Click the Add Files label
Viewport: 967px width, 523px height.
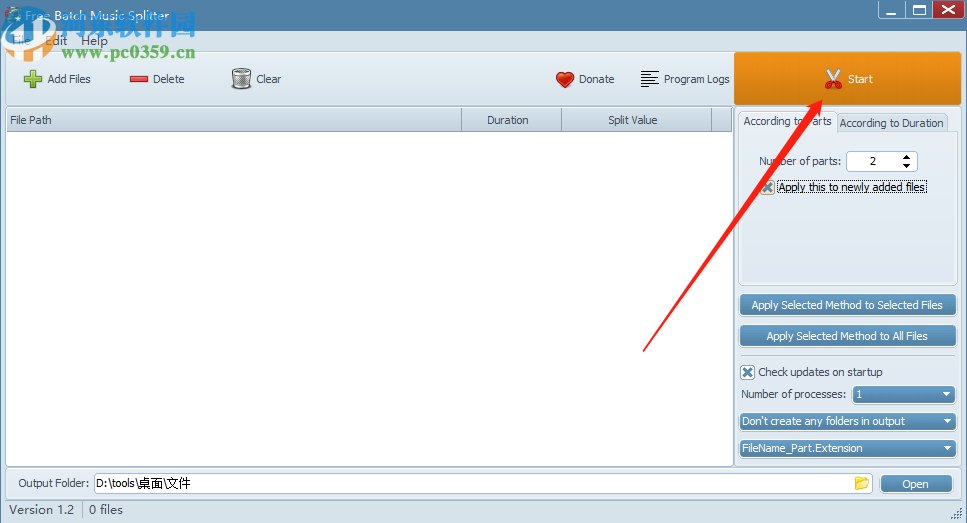tap(69, 79)
